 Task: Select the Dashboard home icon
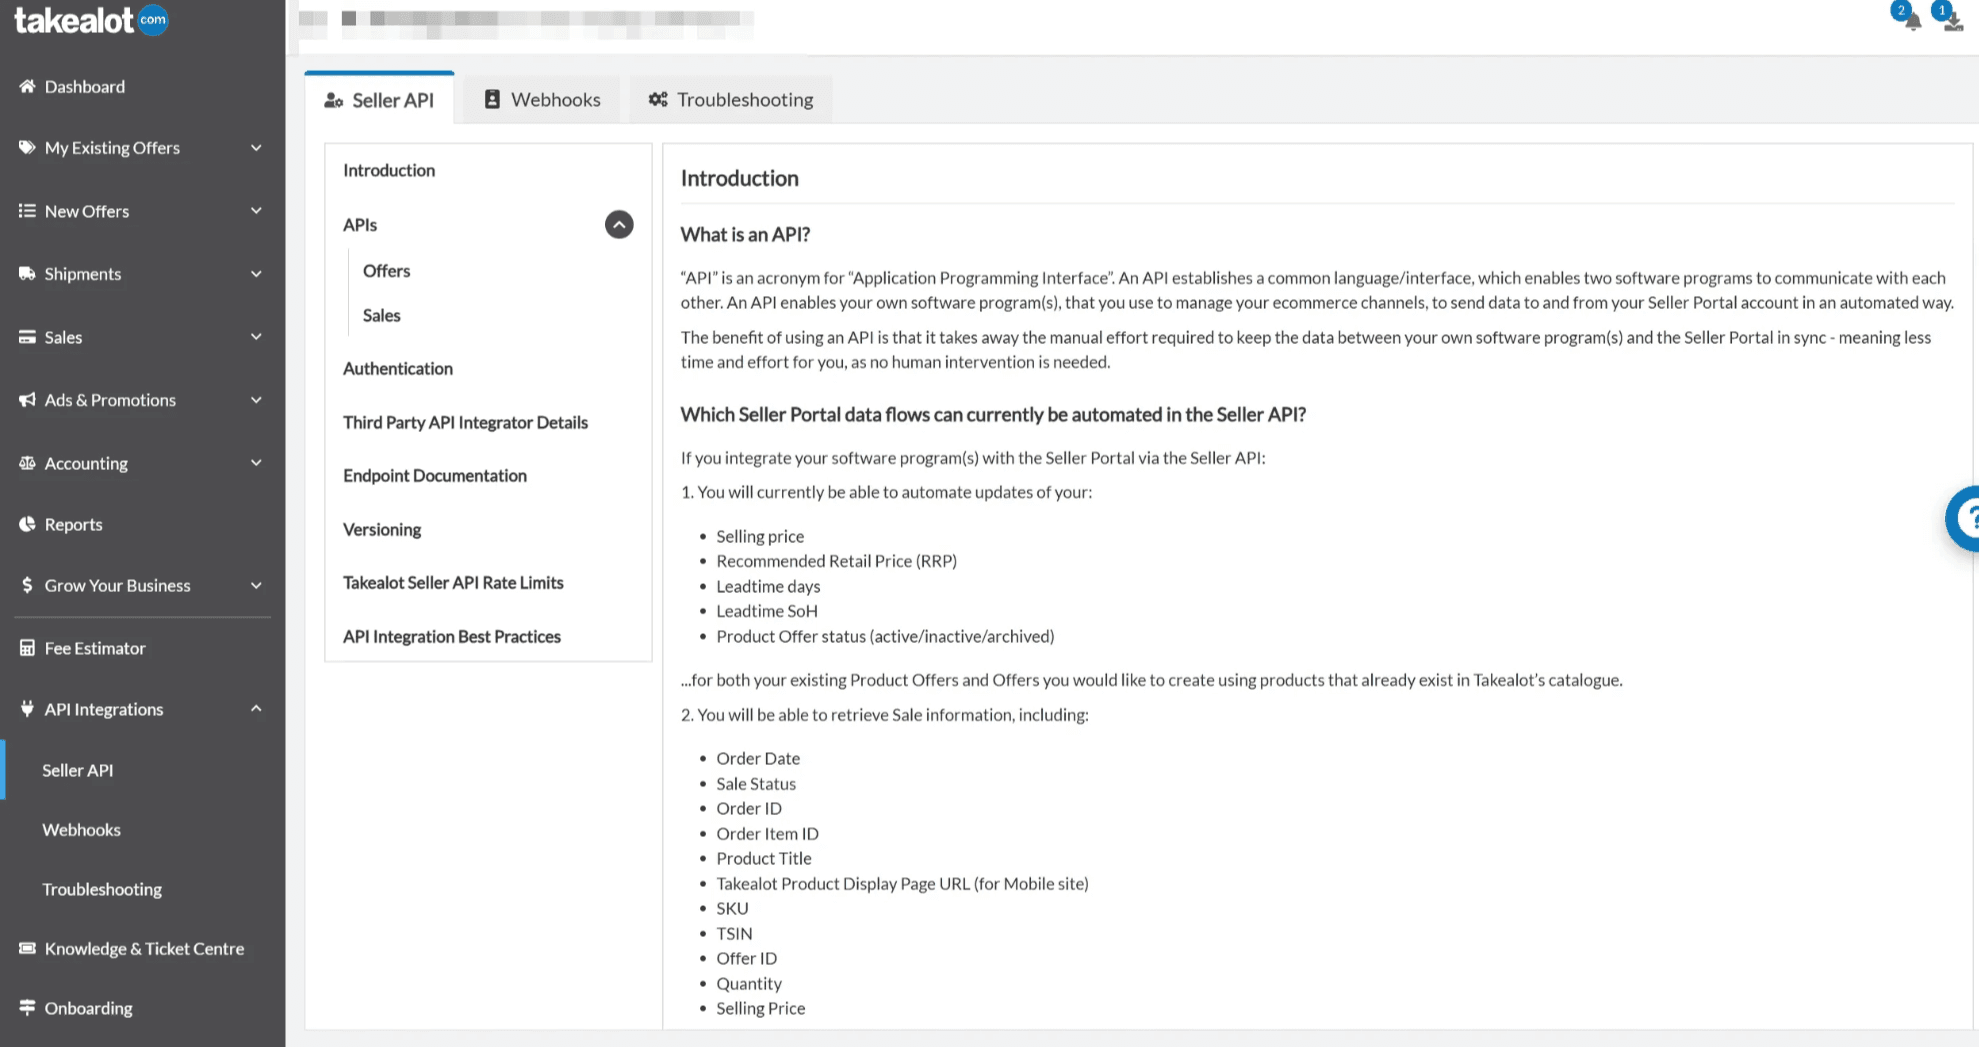(x=27, y=86)
